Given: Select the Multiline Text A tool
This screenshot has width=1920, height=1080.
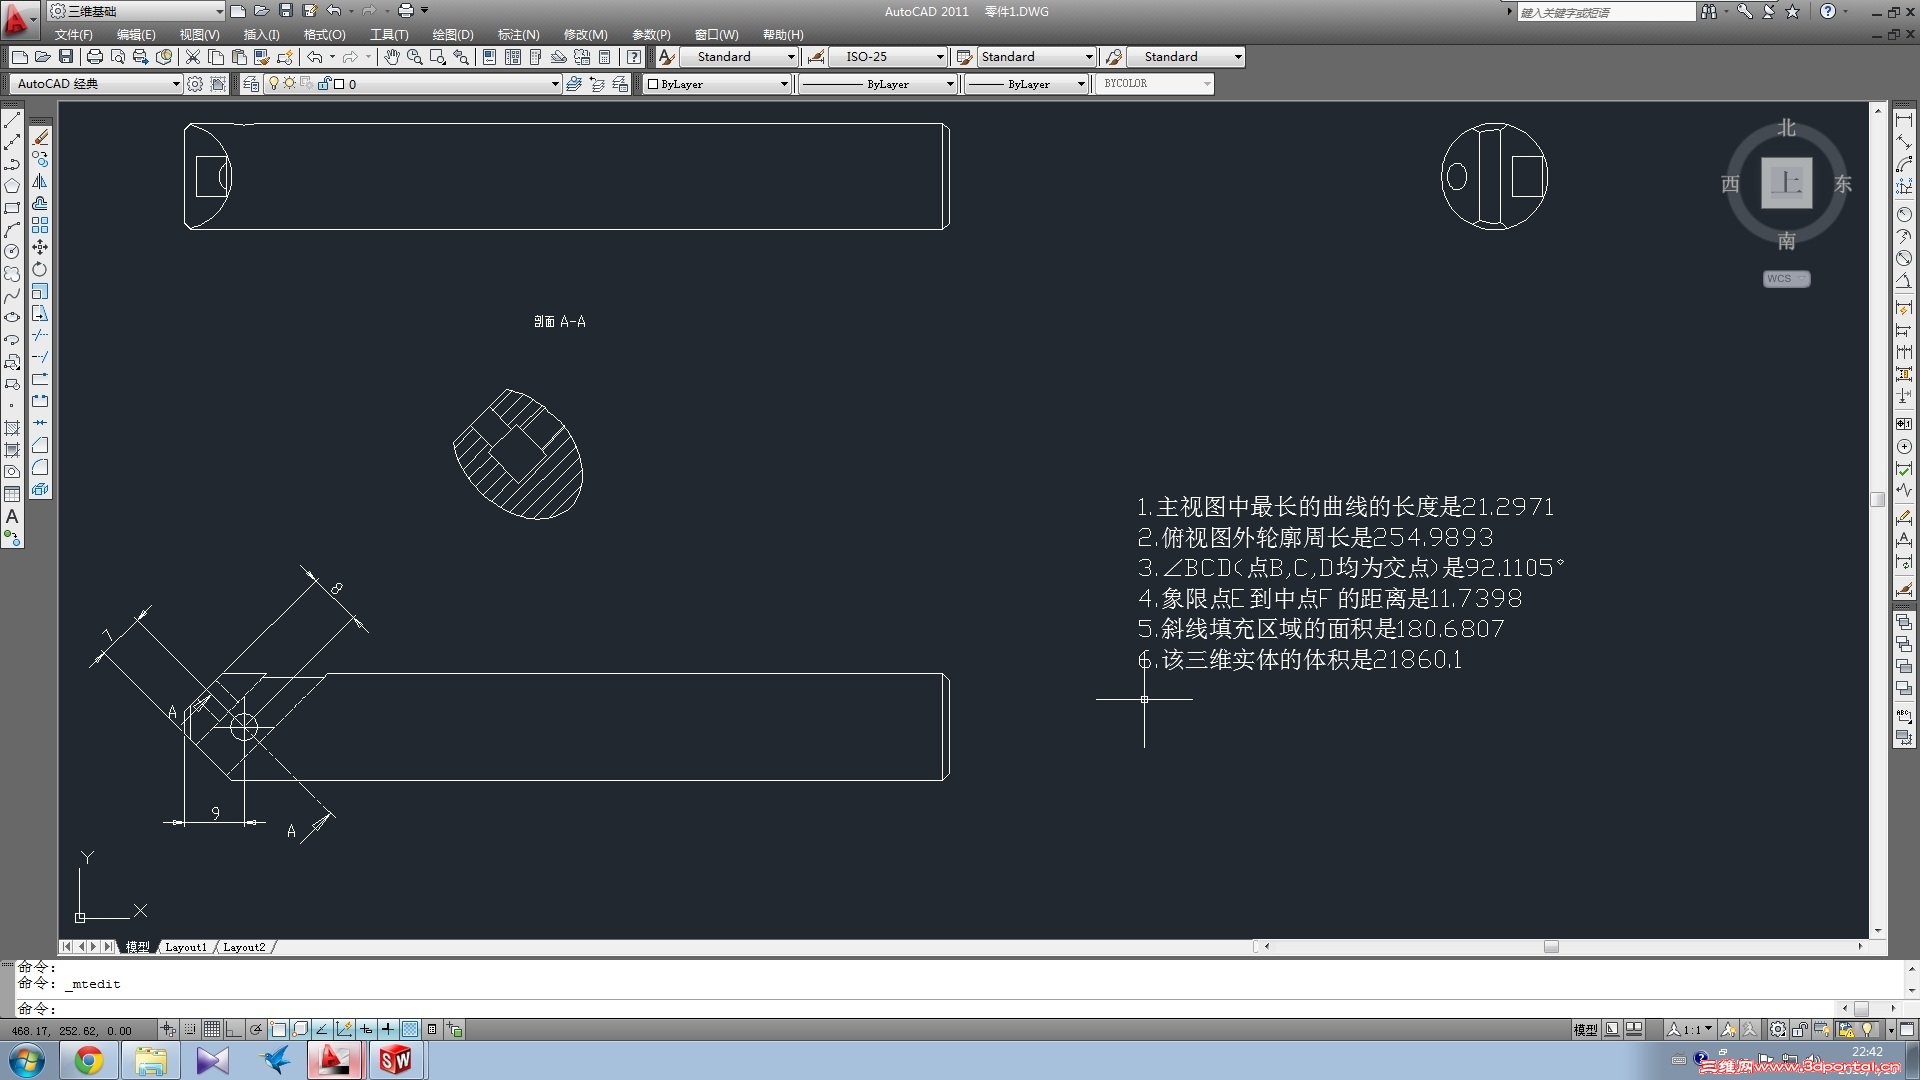Looking at the screenshot, I should point(12,517).
